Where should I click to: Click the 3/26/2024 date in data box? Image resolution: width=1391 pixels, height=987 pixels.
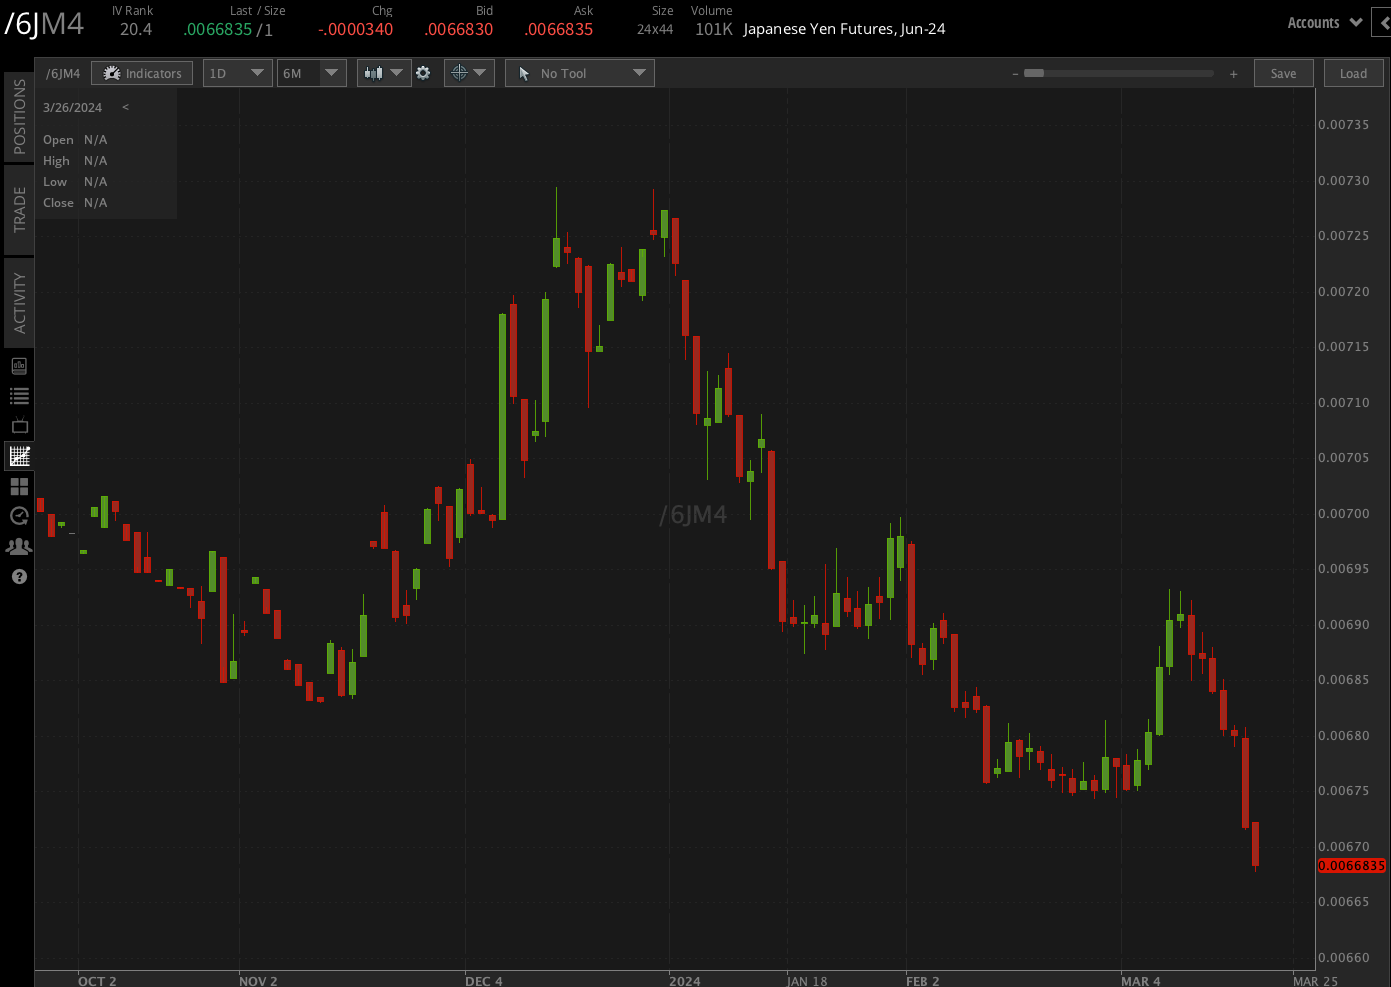[72, 107]
